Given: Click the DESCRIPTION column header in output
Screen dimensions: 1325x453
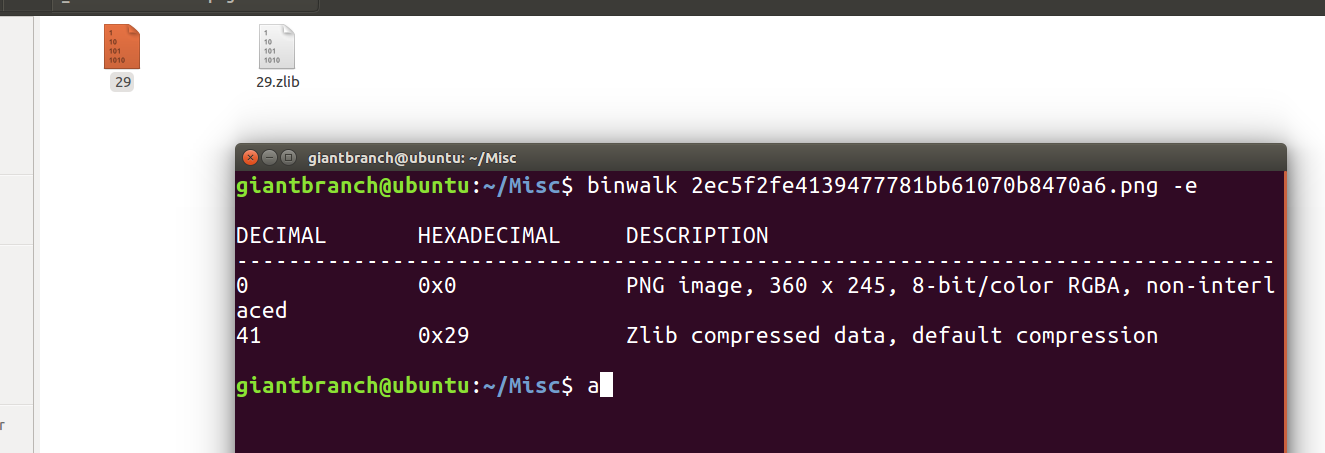Looking at the screenshot, I should click(x=697, y=236).
